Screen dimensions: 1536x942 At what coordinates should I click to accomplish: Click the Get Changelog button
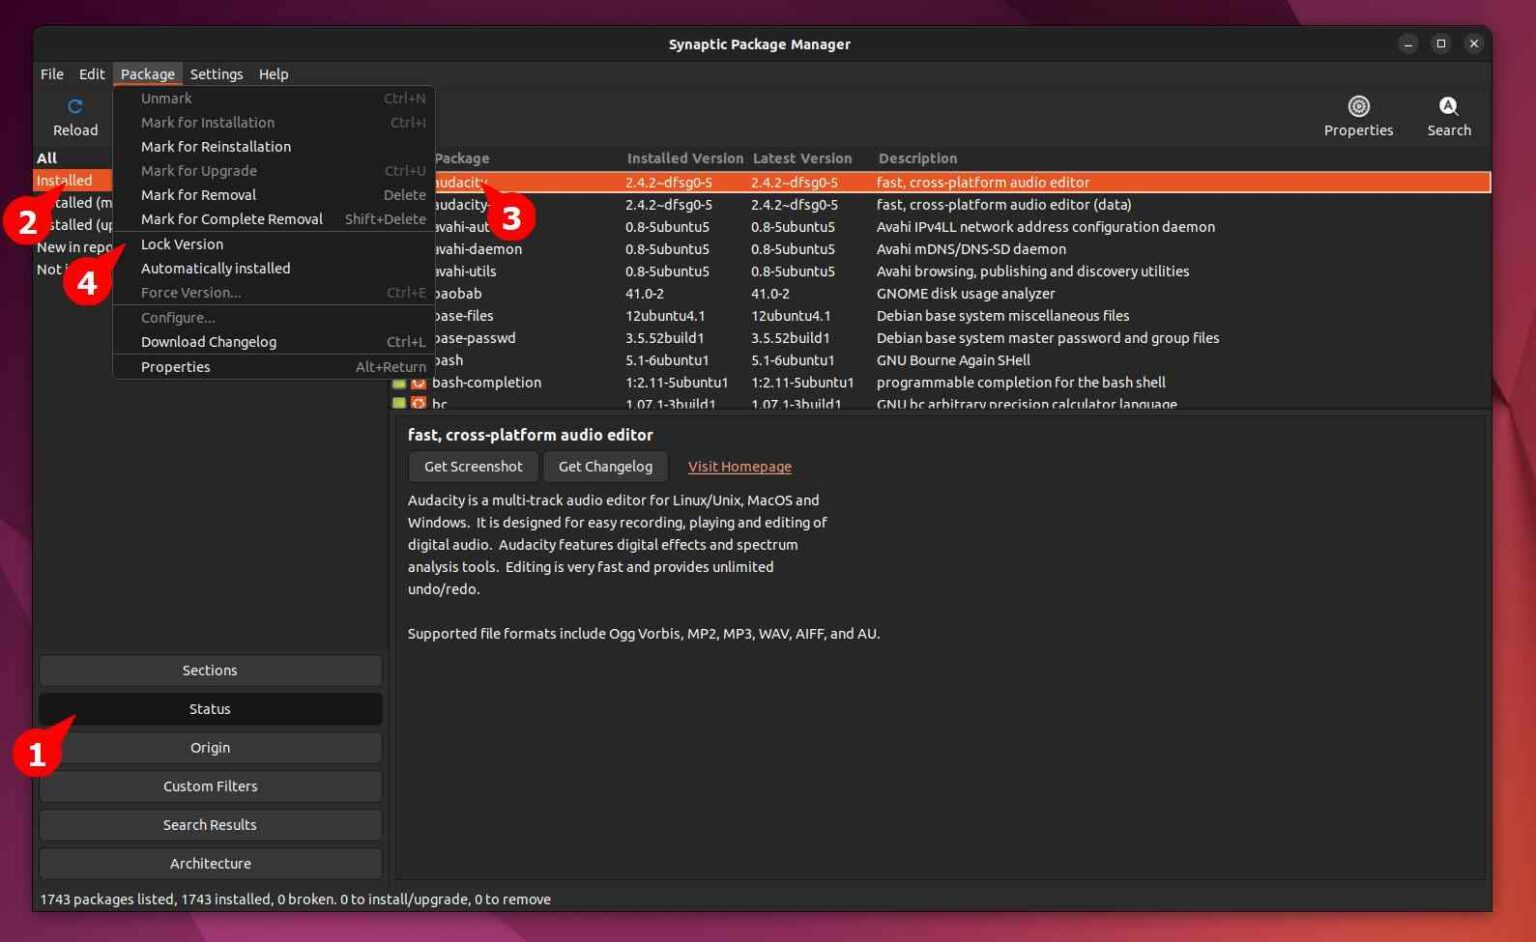click(605, 466)
